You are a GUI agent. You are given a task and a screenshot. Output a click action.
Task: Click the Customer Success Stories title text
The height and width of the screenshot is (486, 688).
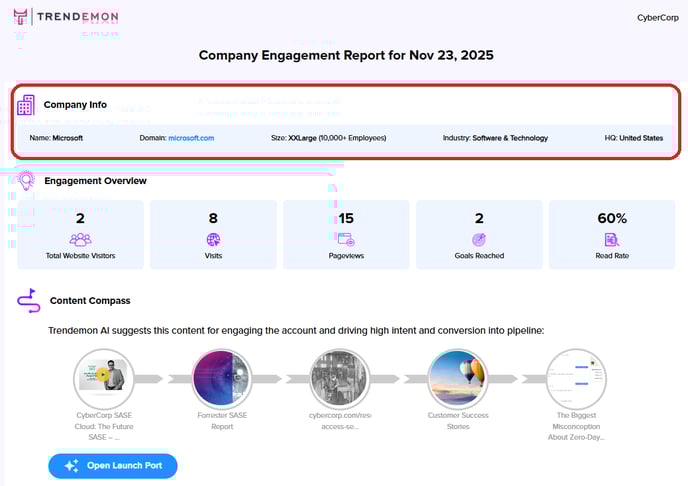[457, 420]
